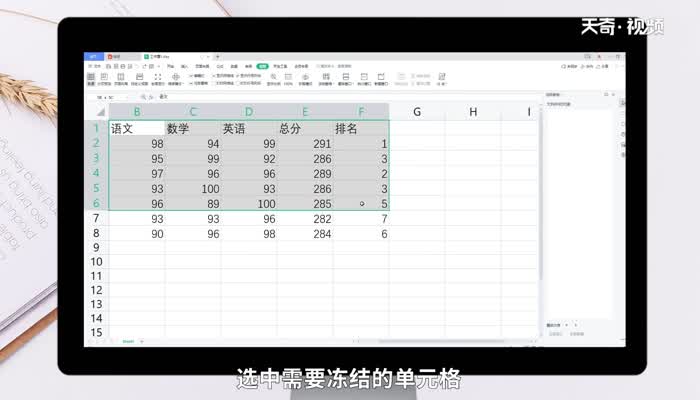
Task: Click the formula bar input field
Action: pos(348,97)
